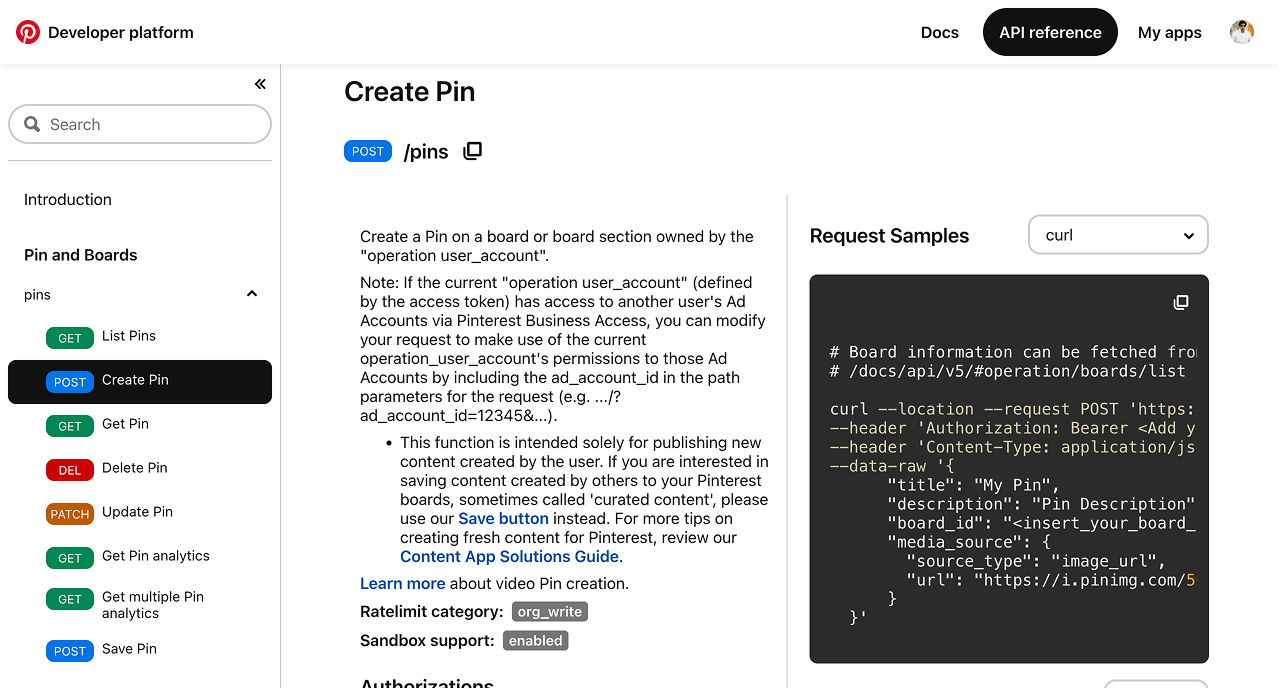The width and height of the screenshot is (1278, 688).
Task: Click the enabled sandbox tag
Action: 536,641
